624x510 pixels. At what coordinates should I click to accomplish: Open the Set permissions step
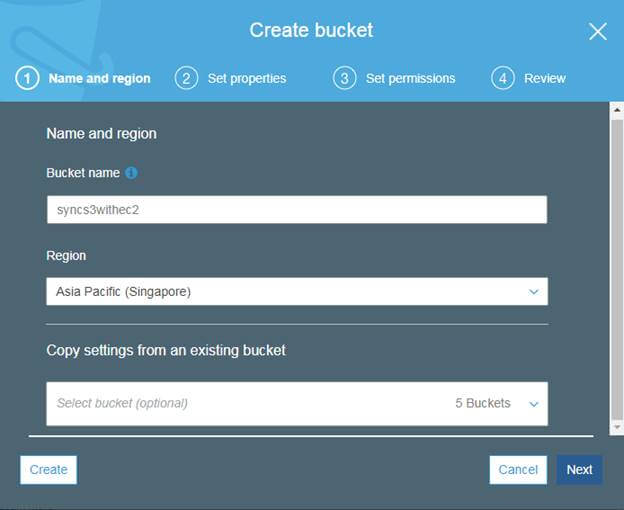(x=410, y=78)
